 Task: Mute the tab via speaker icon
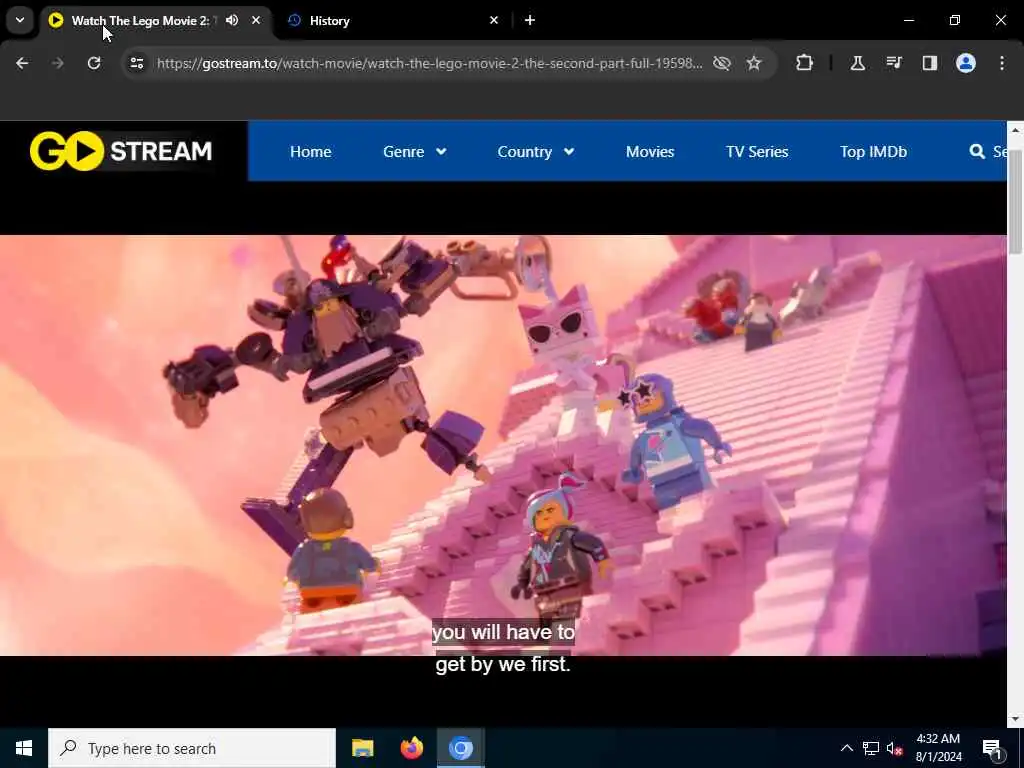click(232, 20)
